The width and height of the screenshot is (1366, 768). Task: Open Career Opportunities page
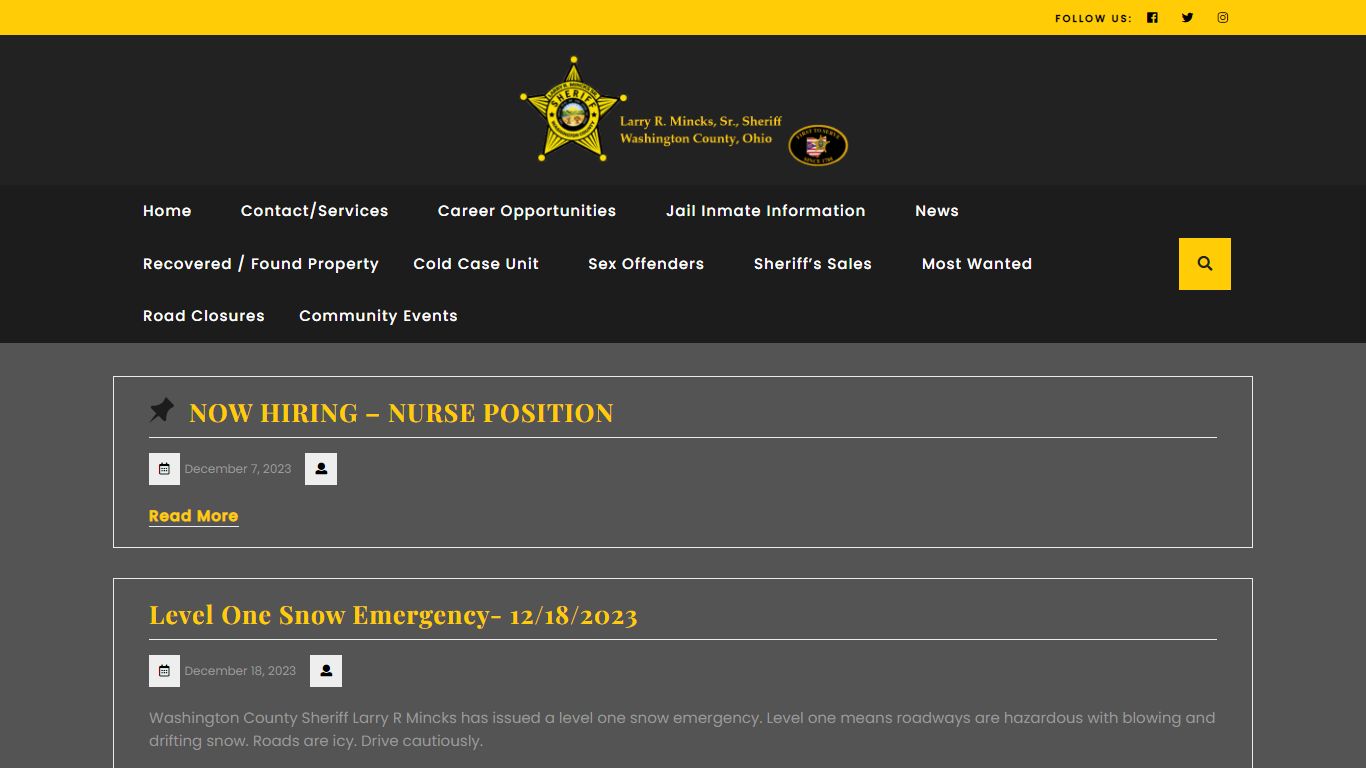pyautogui.click(x=527, y=211)
